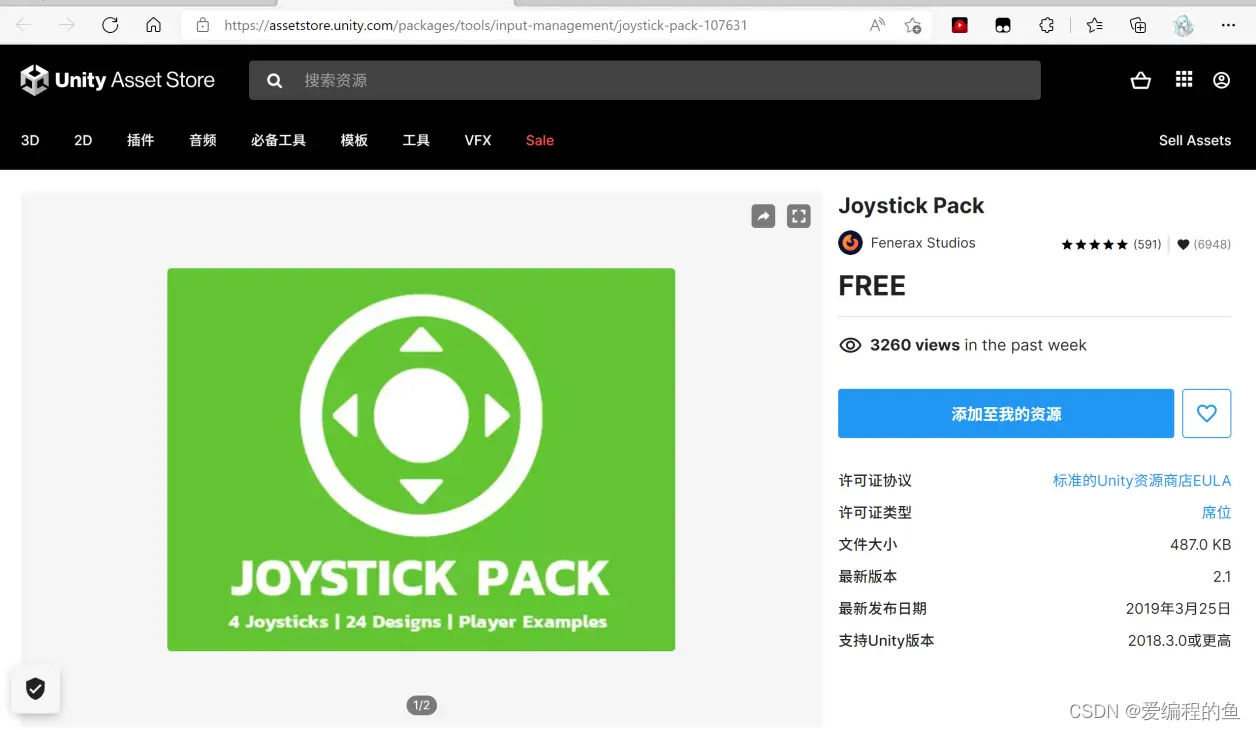
Task: Click the share icon above the product image
Action: 763,216
